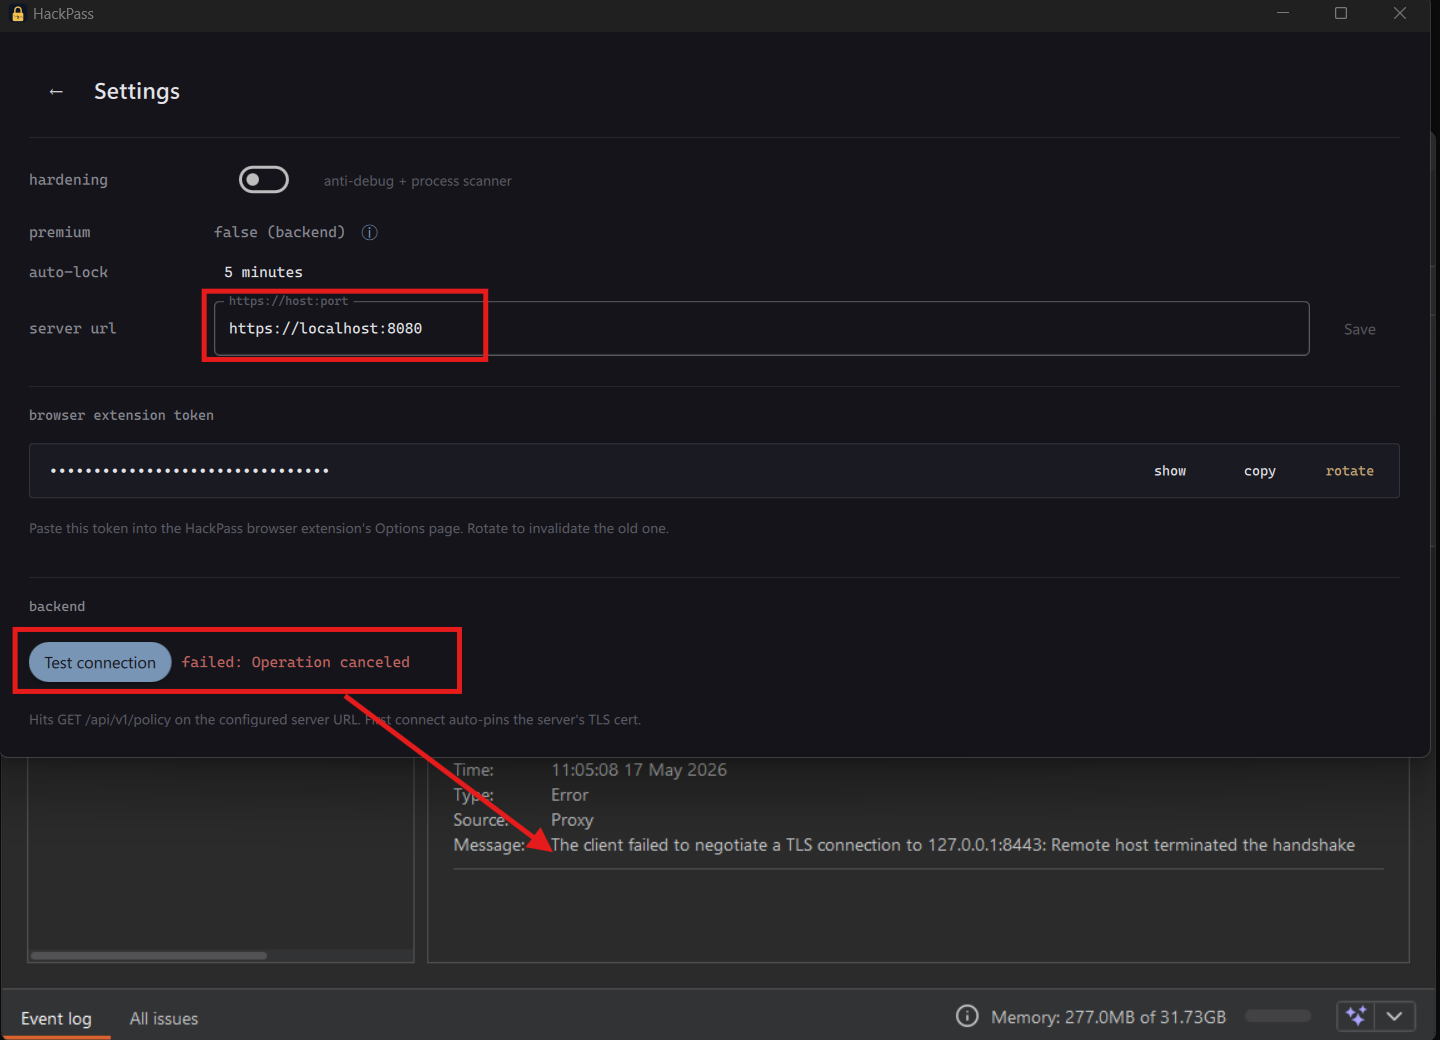Select the Memory usage bar
This screenshot has height=1040, width=1440.
[x=1278, y=1016]
